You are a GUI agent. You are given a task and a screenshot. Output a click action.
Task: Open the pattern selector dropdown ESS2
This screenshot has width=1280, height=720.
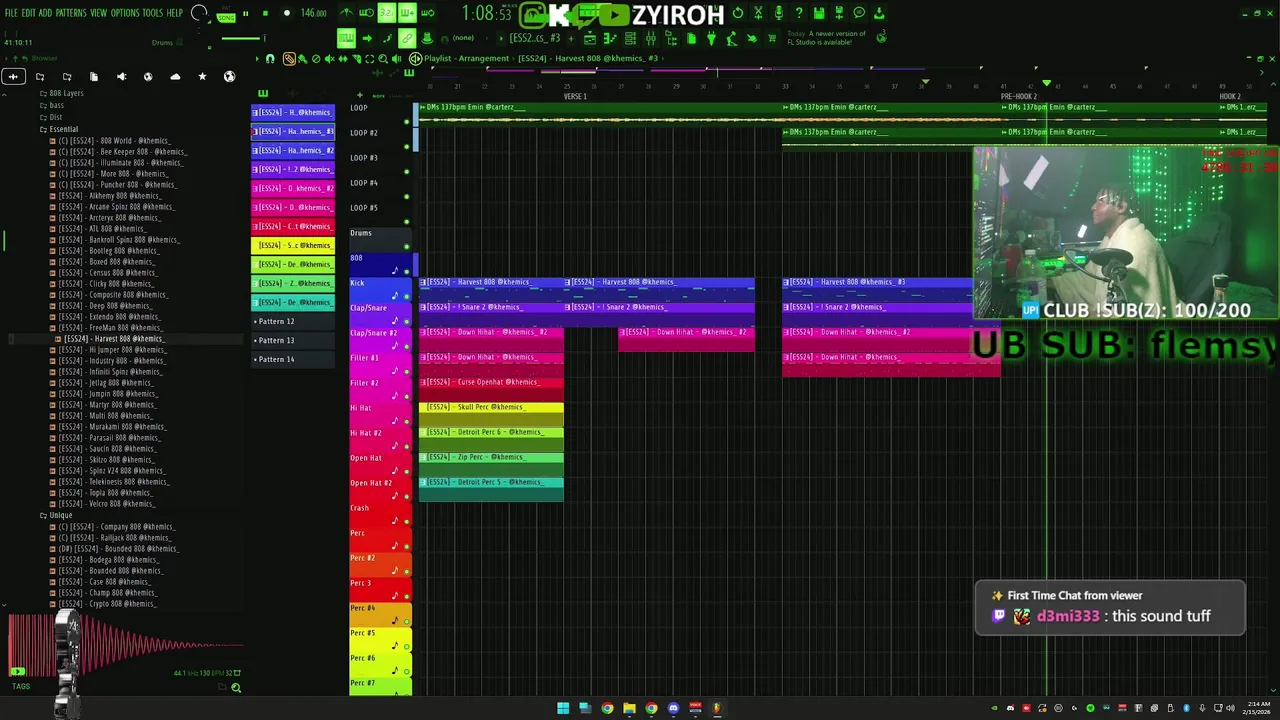point(534,38)
